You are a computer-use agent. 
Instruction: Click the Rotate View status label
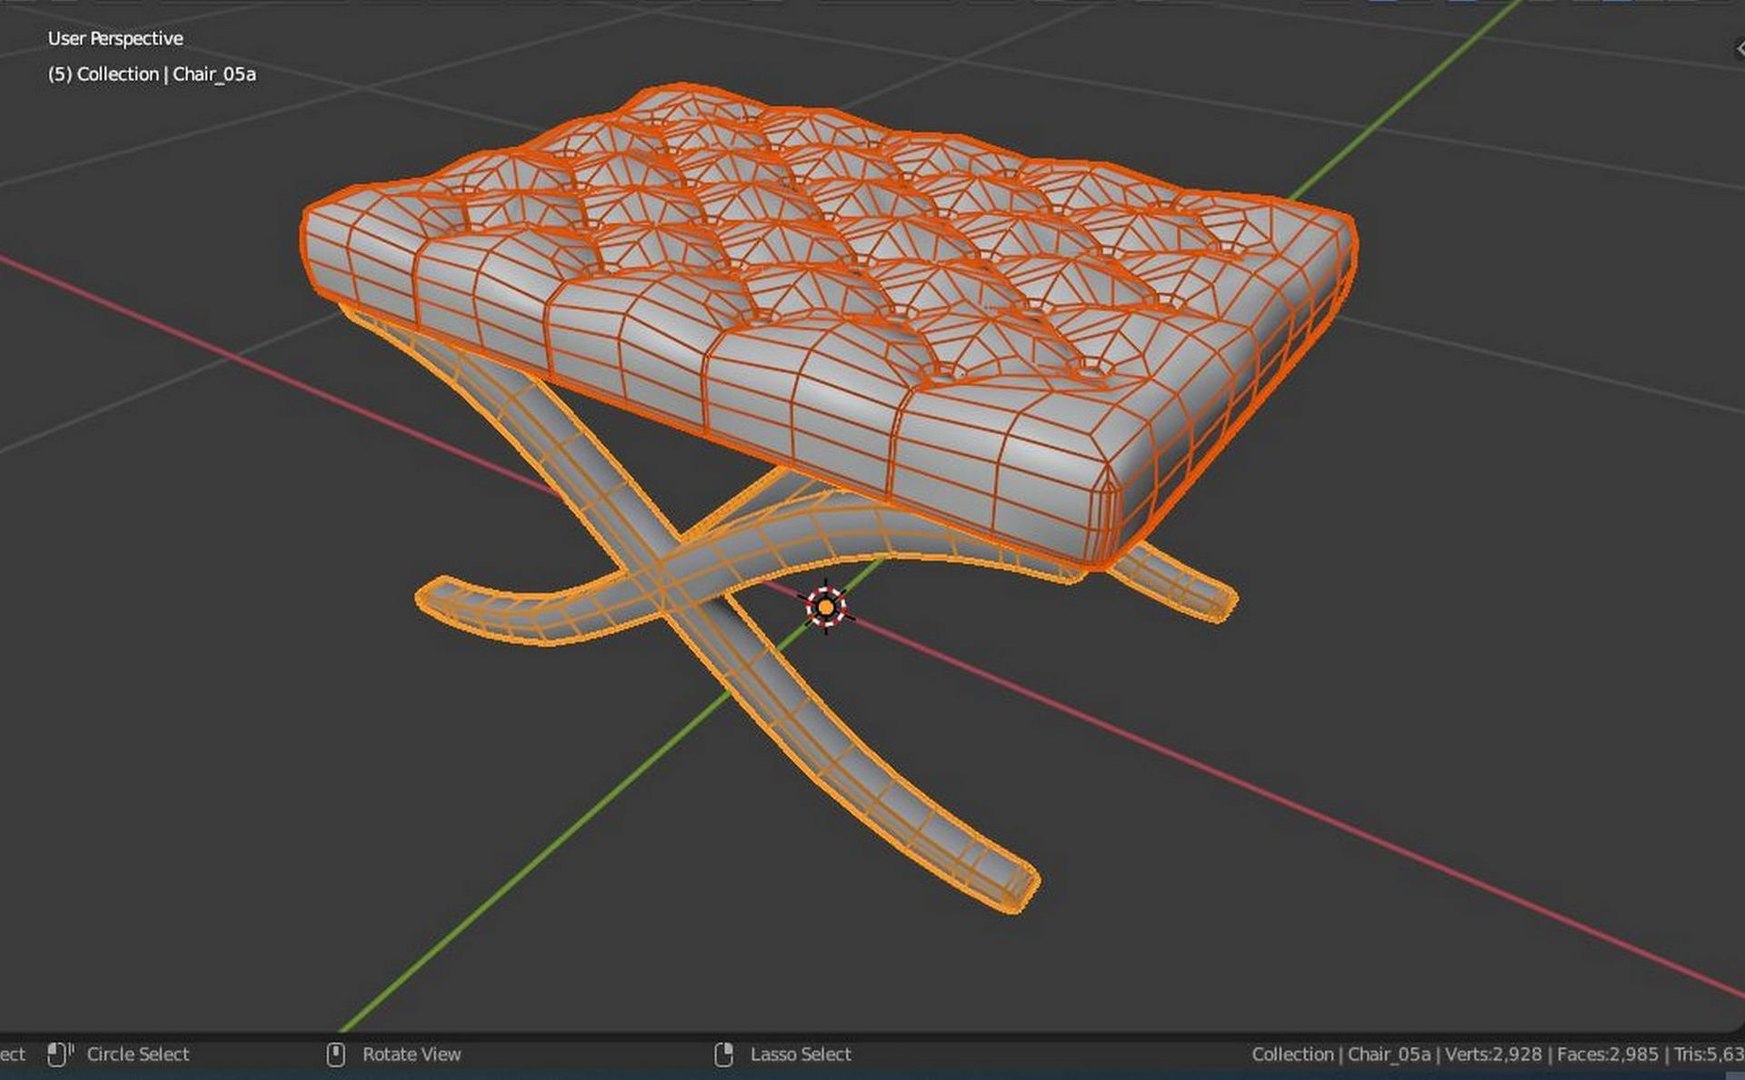[411, 1054]
